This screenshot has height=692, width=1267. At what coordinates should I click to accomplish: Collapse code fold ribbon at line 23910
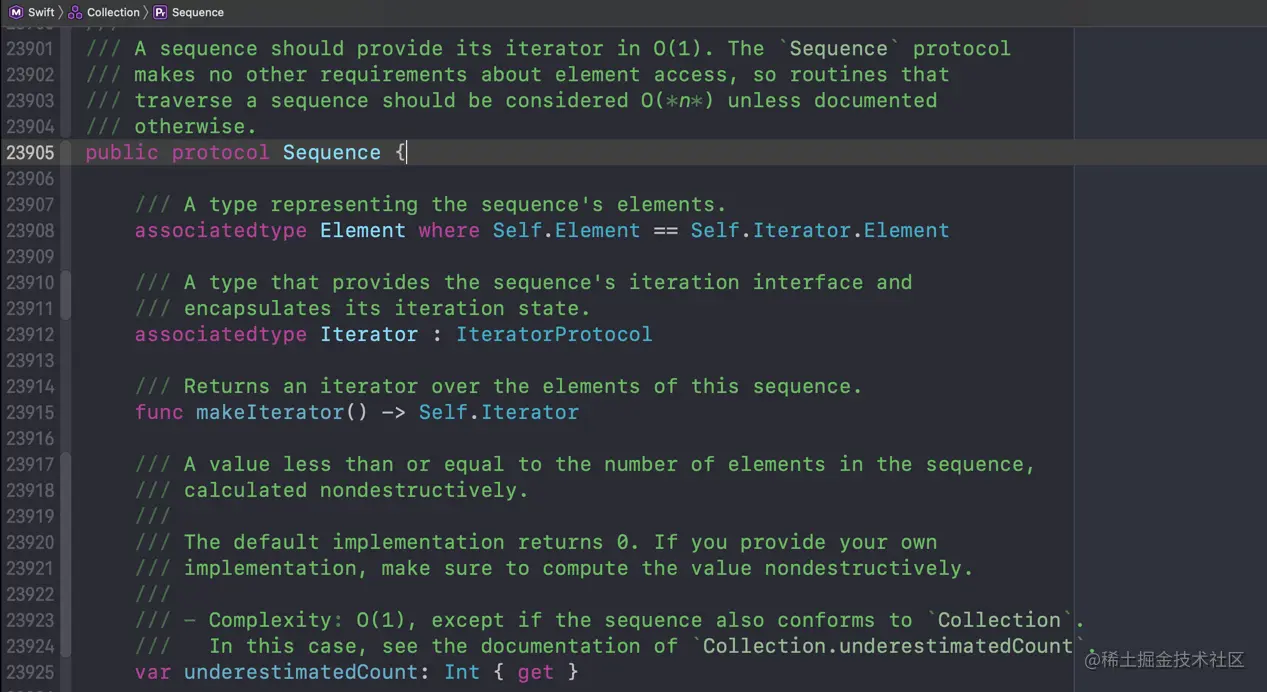(x=66, y=295)
